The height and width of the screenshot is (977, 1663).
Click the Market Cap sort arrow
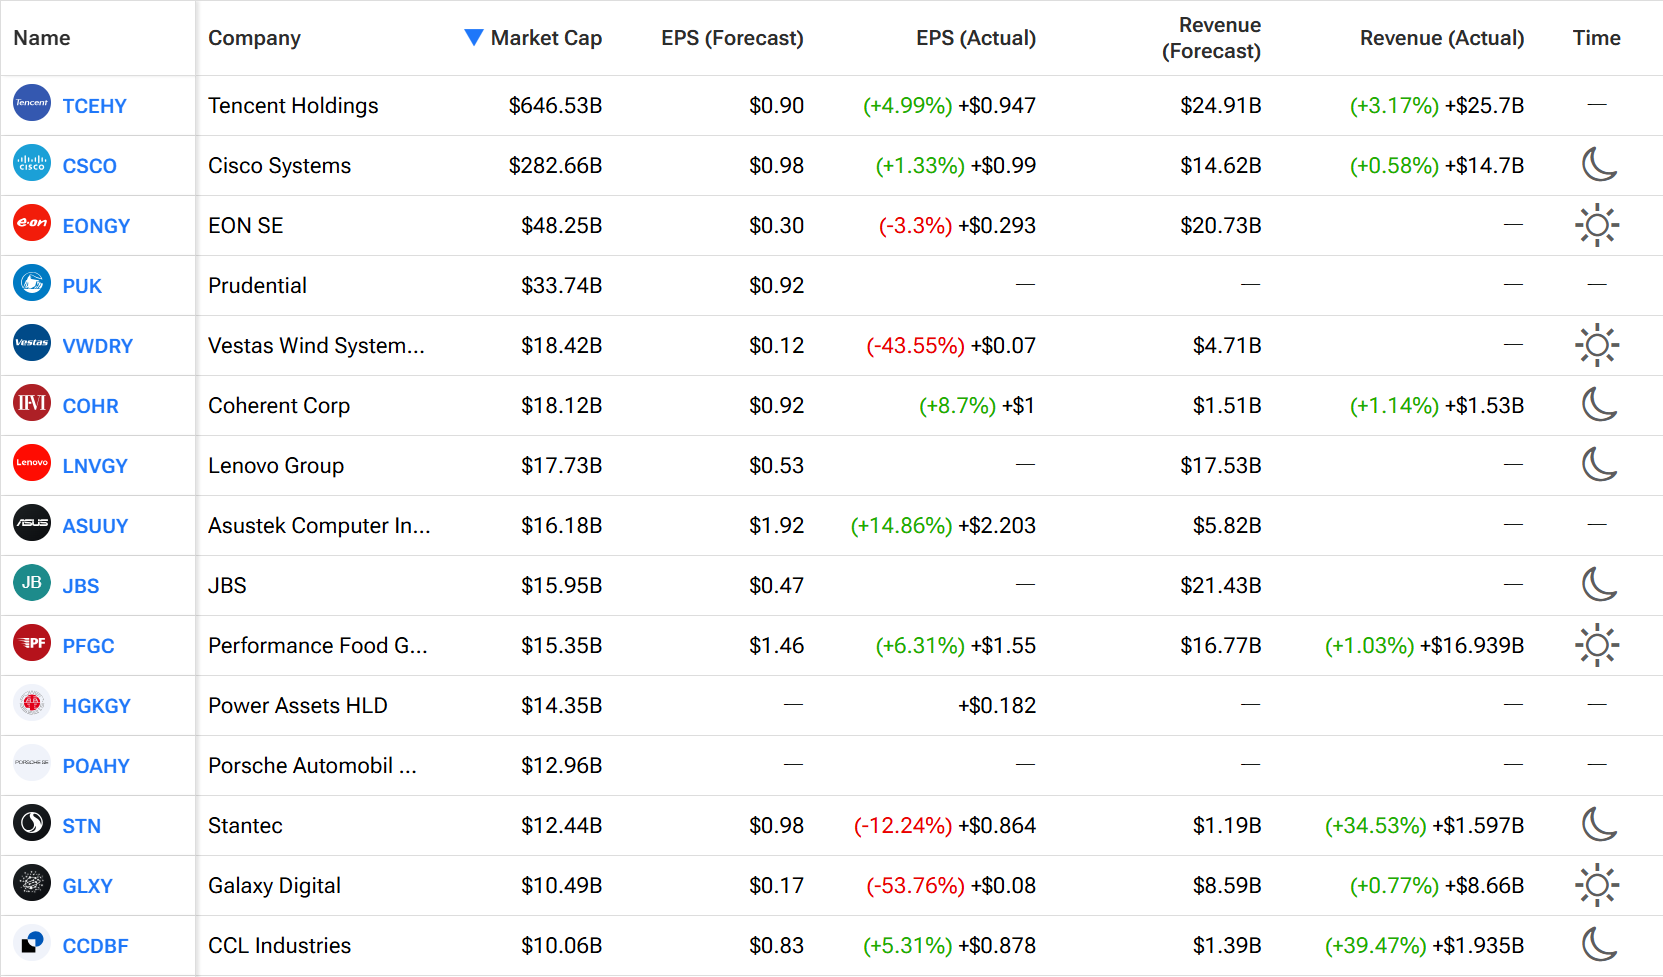(474, 37)
